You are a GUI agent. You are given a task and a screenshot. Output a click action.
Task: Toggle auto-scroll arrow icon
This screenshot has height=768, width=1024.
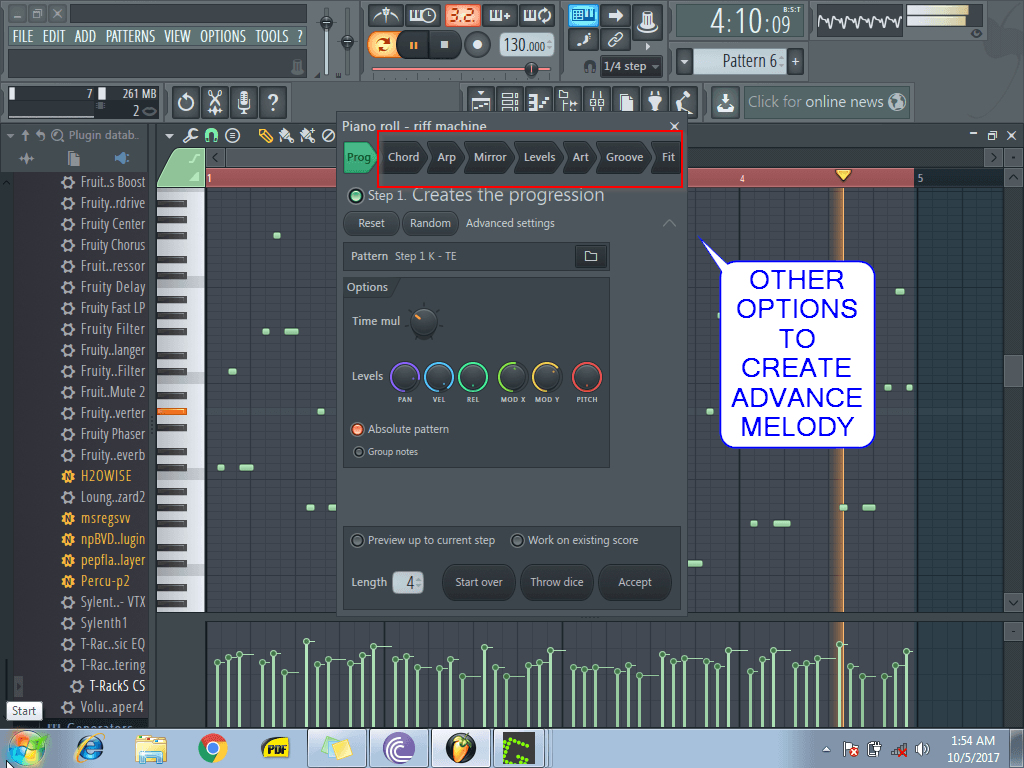point(615,16)
